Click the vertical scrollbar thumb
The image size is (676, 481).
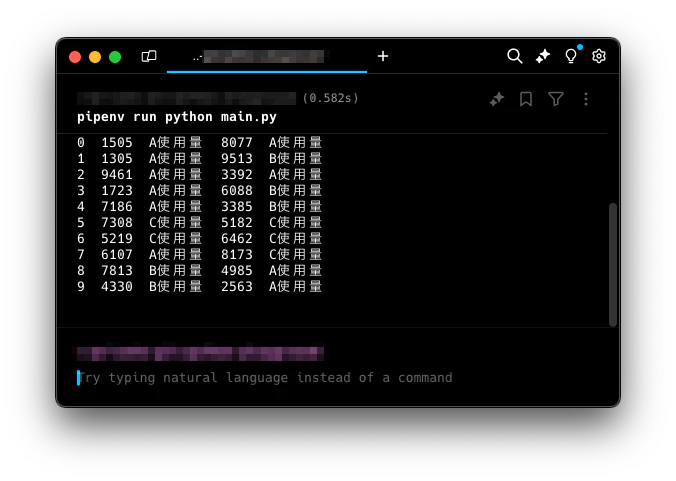(613, 265)
